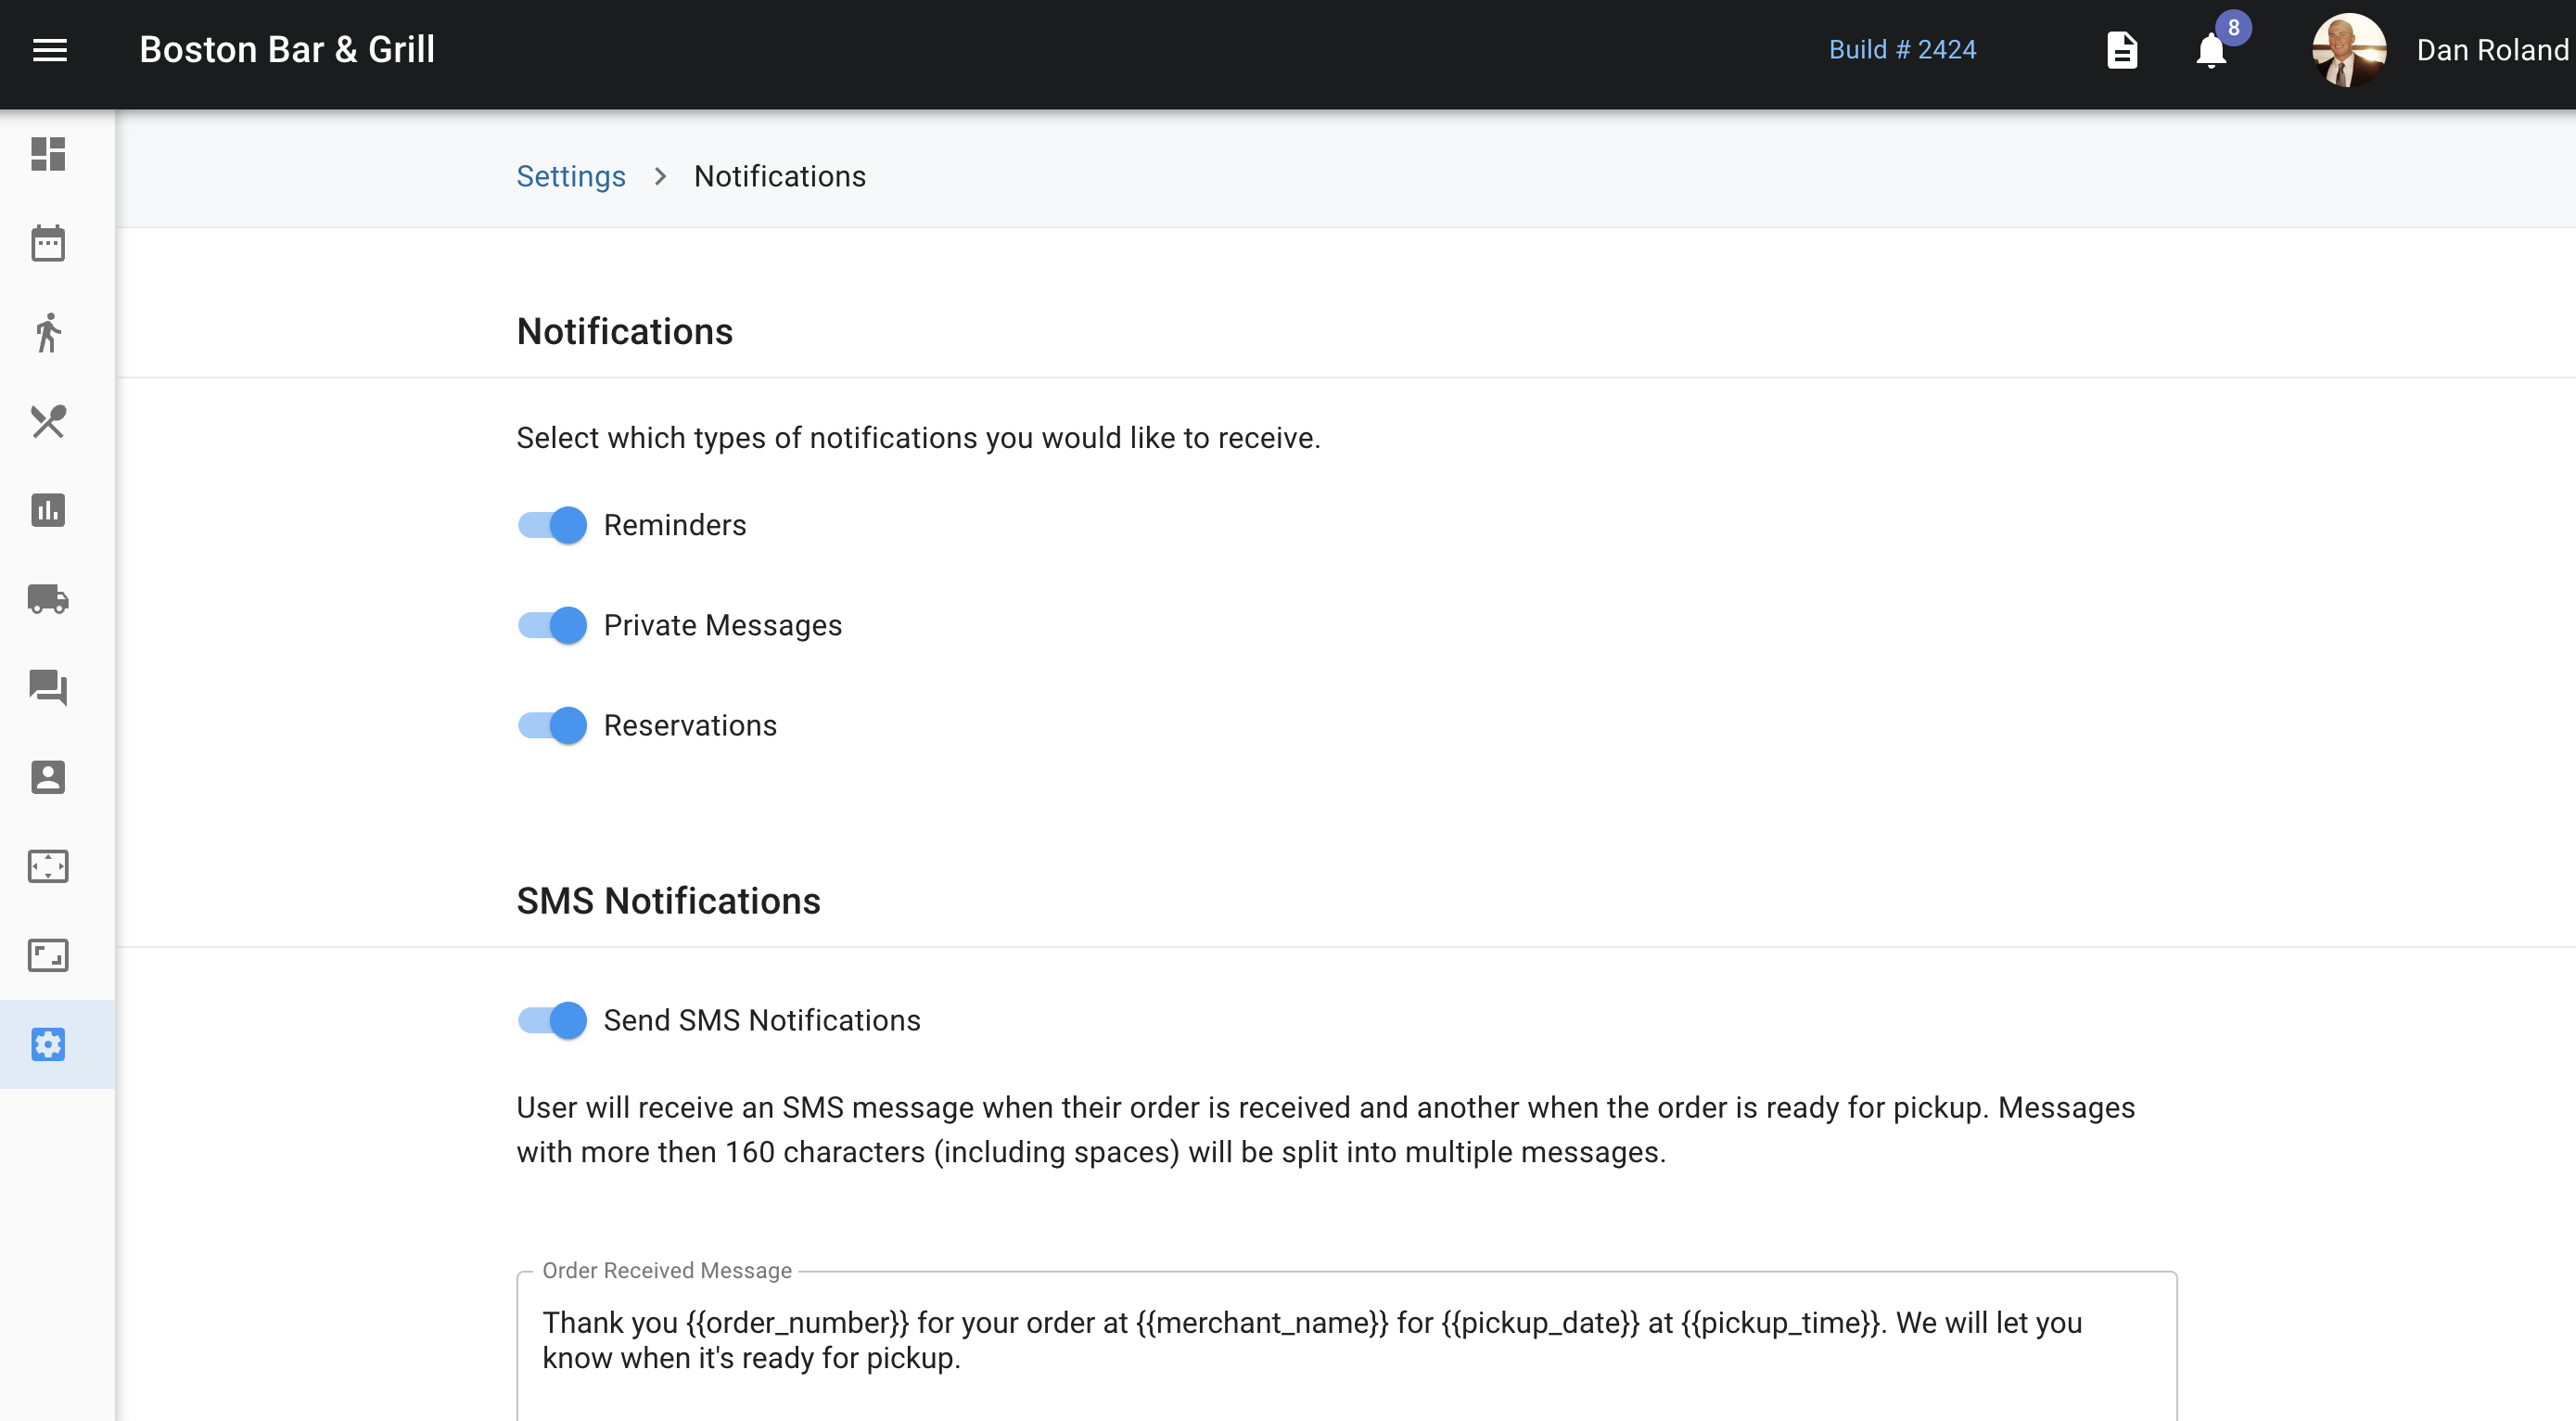Open the delivery truck sidebar icon
This screenshot has height=1421, width=2576.
(48, 599)
